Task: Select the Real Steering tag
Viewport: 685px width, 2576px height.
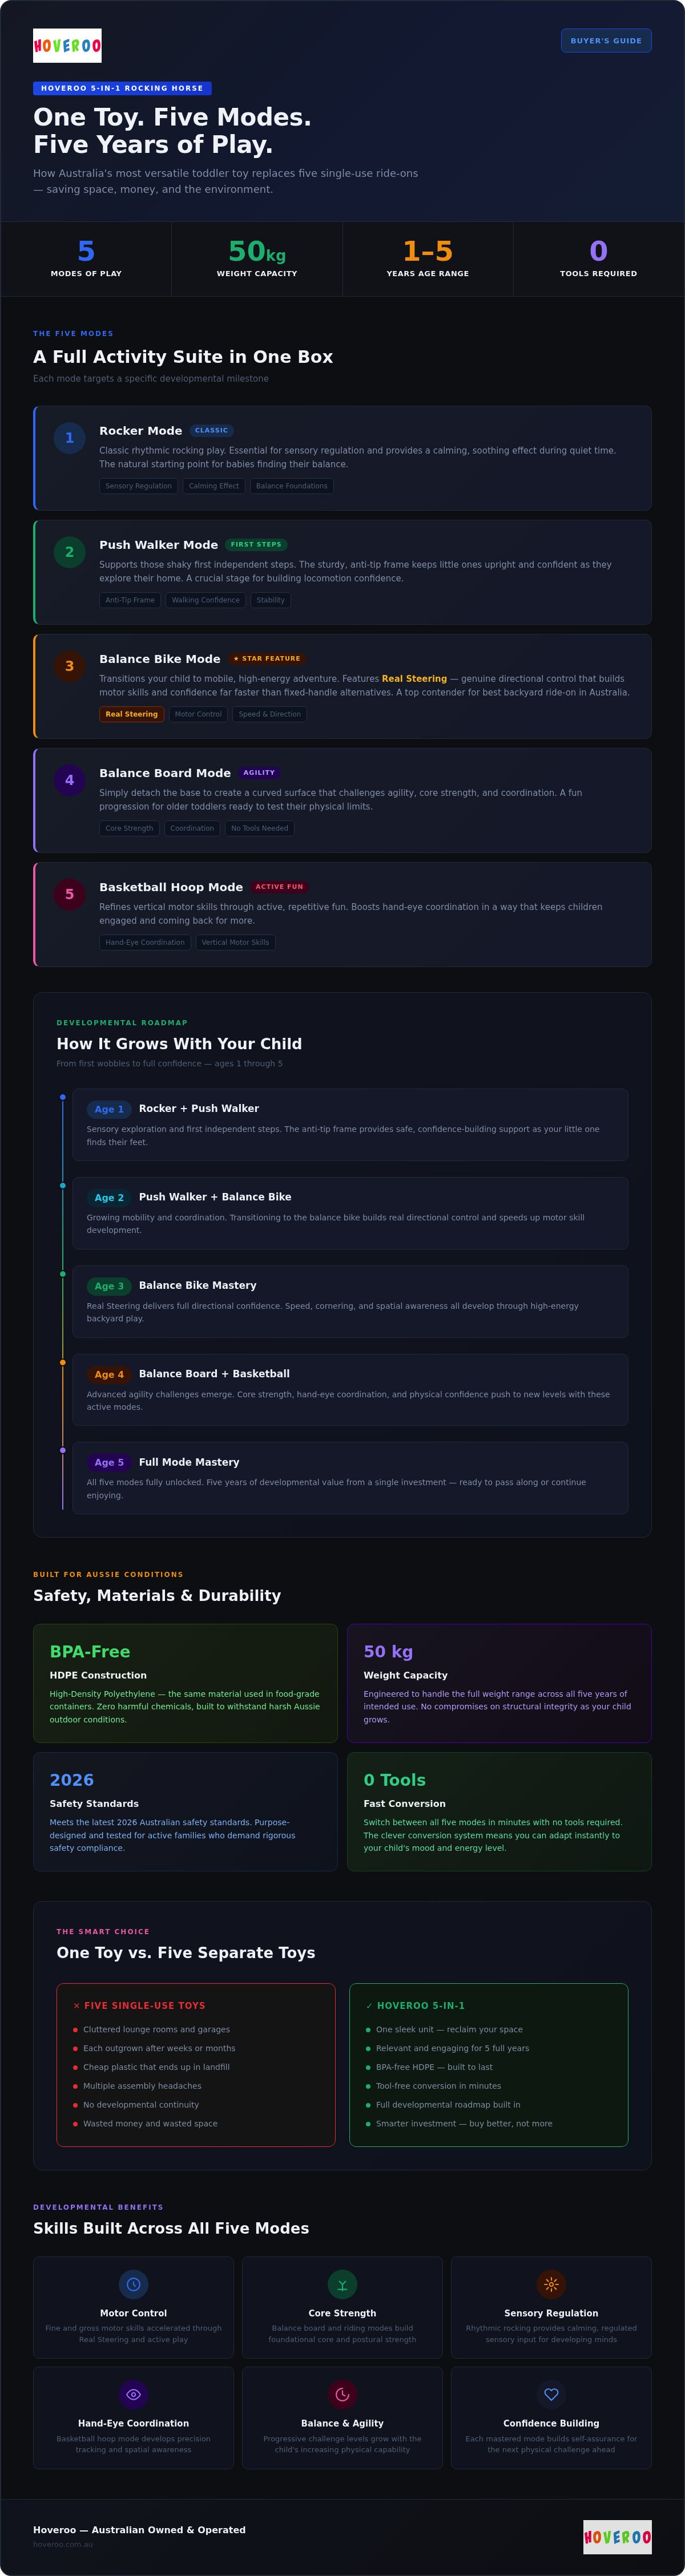Action: (x=132, y=714)
